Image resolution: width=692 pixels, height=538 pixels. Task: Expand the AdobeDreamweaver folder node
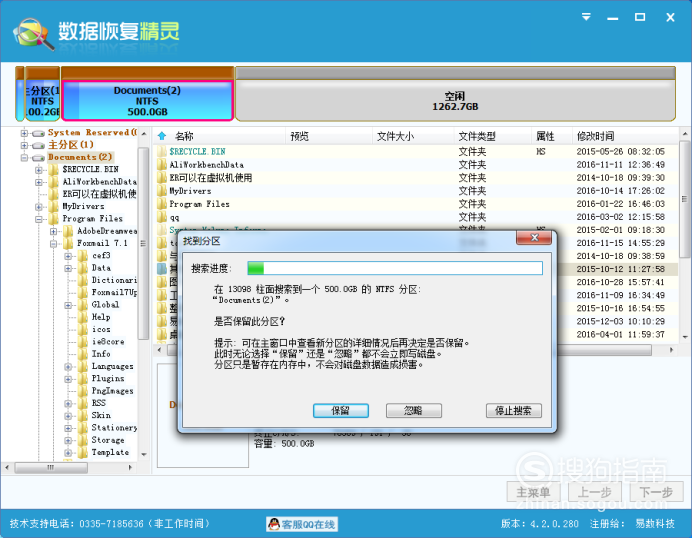click(x=53, y=231)
